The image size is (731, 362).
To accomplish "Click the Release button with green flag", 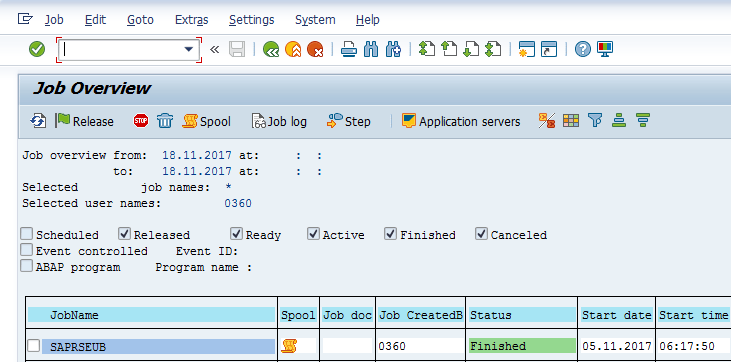I will [84, 121].
